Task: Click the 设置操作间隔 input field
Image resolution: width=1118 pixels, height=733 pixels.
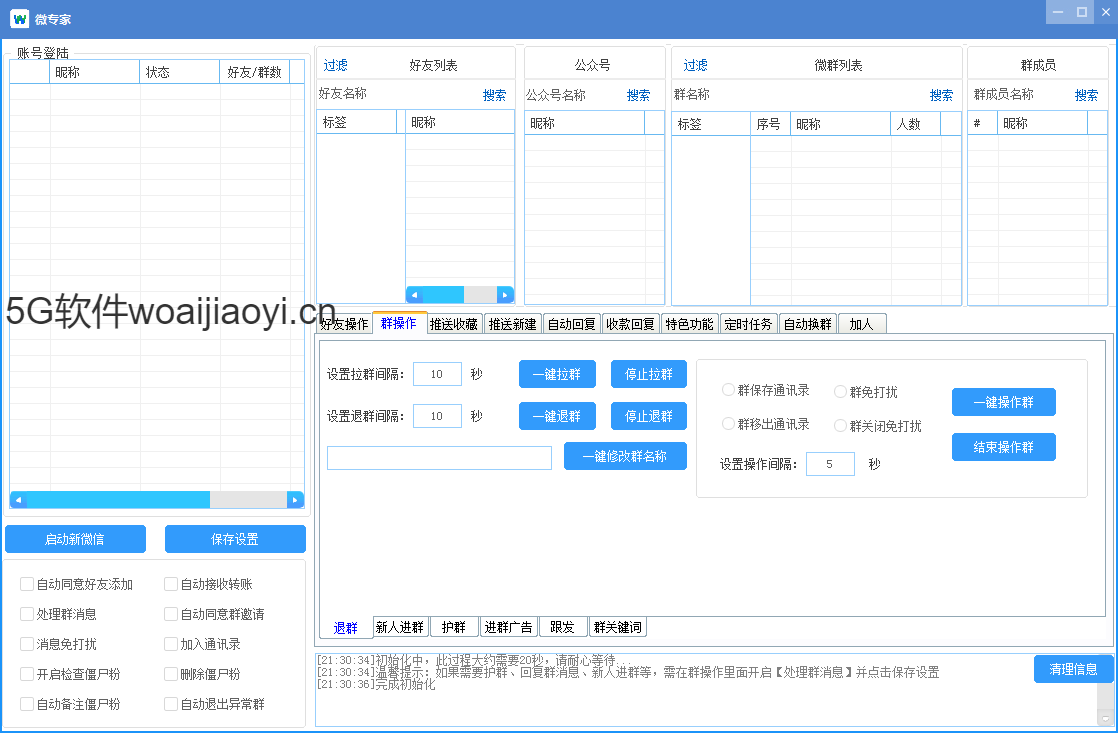Action: click(831, 464)
